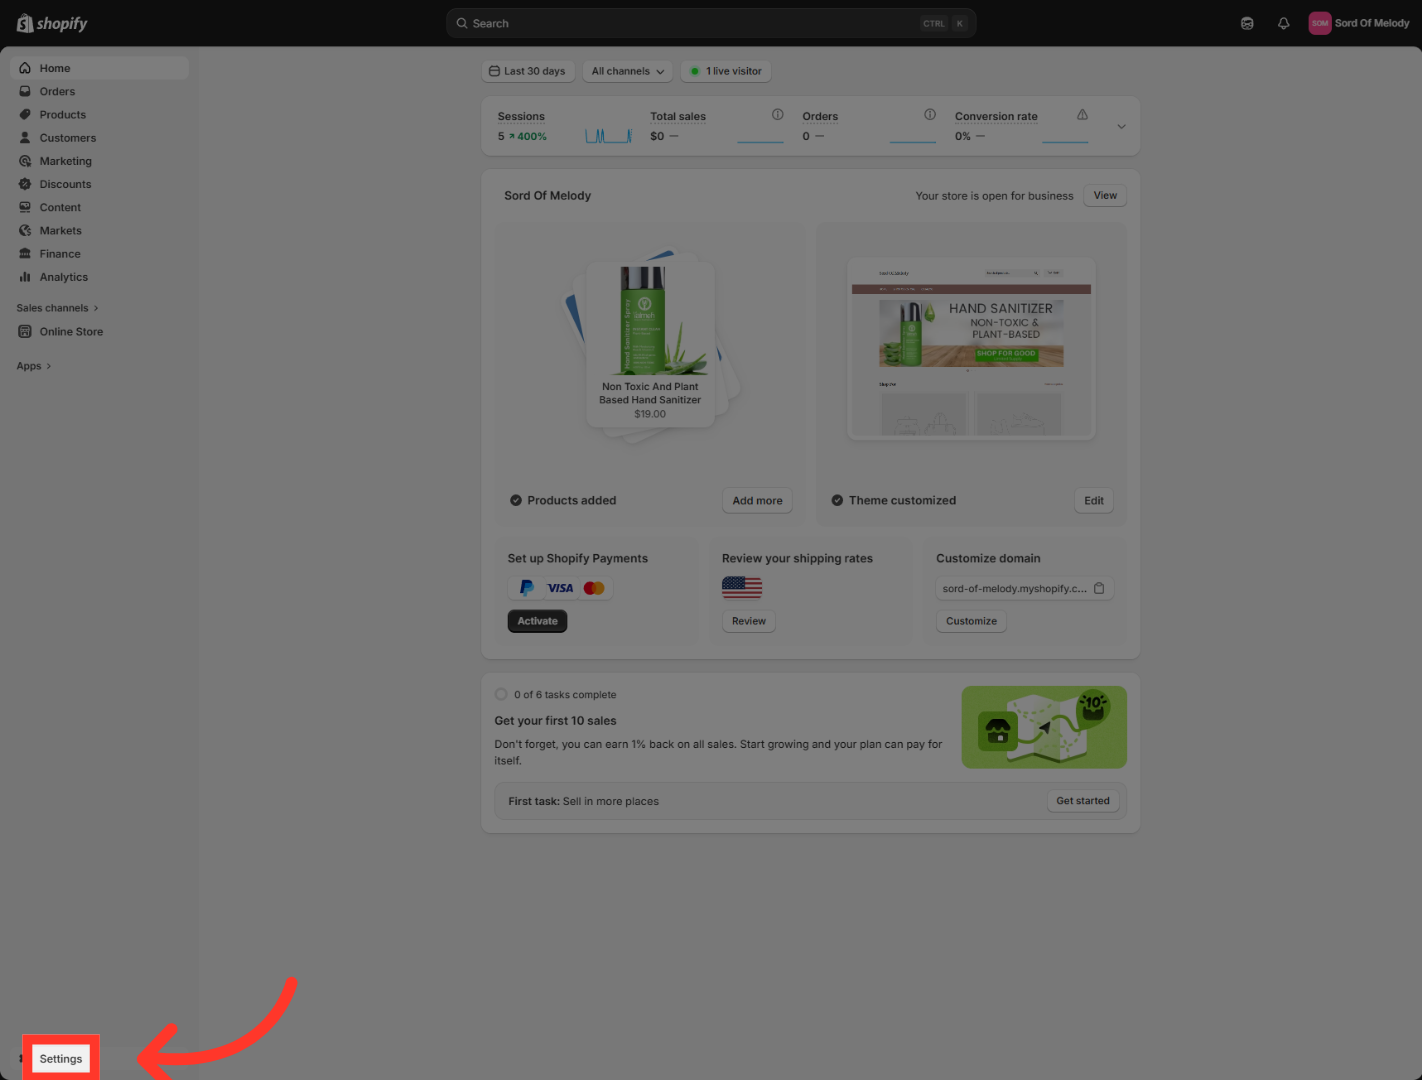Click the checkmark icon beside Products added
The height and width of the screenshot is (1080, 1422).
point(516,500)
